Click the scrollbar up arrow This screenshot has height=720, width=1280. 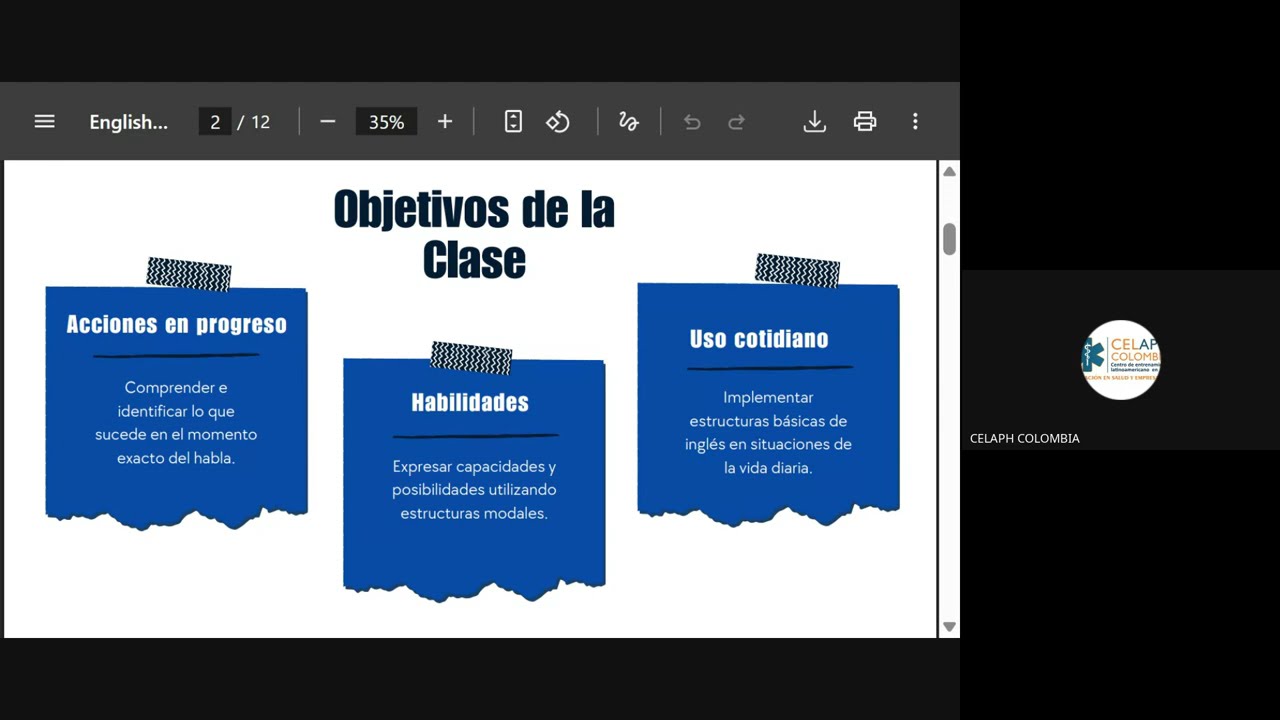949,171
